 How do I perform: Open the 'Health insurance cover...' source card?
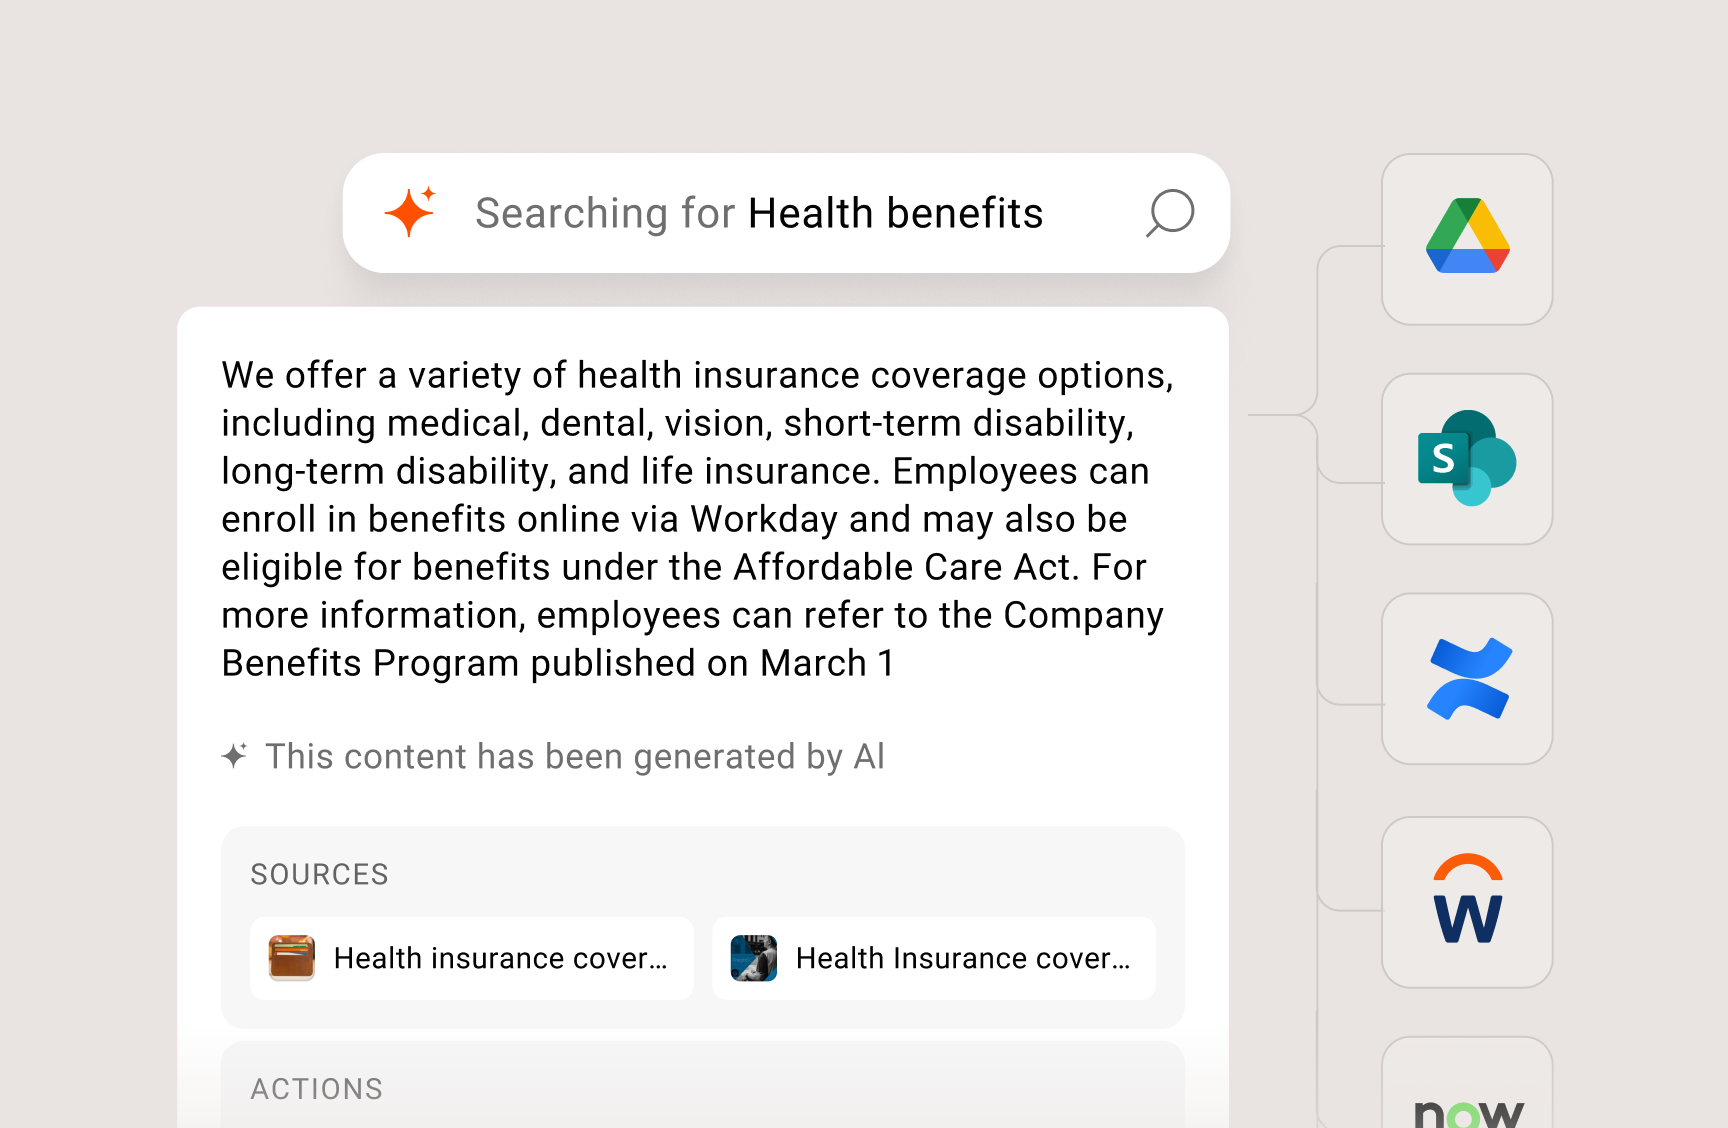pyautogui.click(x=471, y=958)
